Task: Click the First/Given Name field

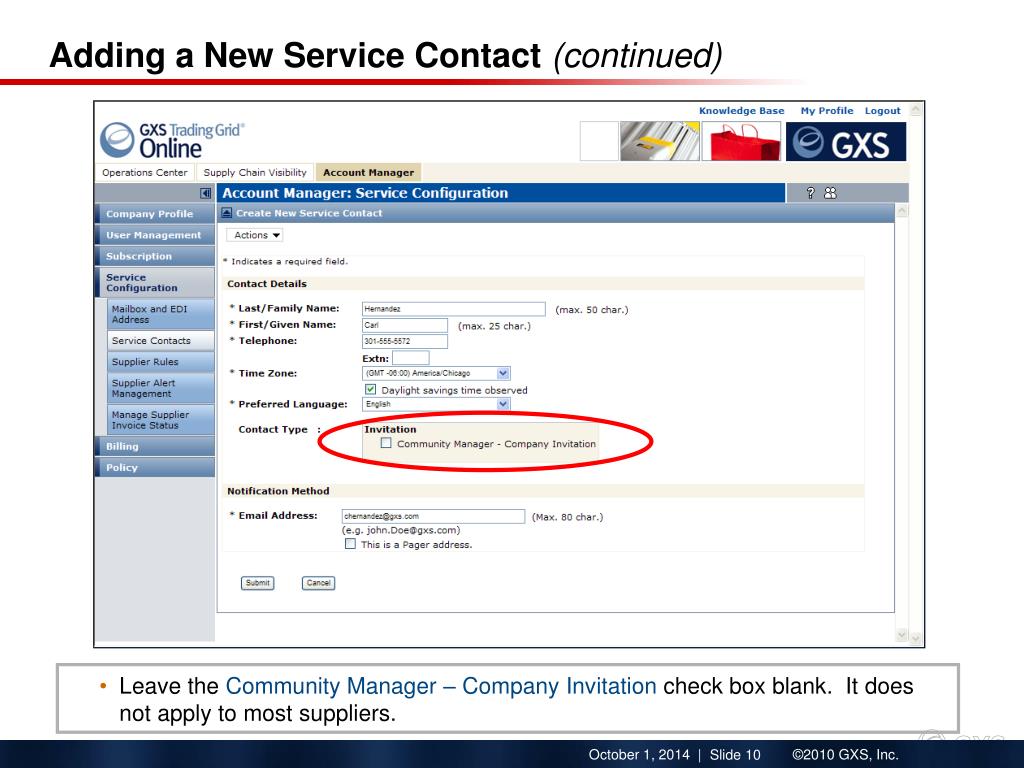Action: 405,325
